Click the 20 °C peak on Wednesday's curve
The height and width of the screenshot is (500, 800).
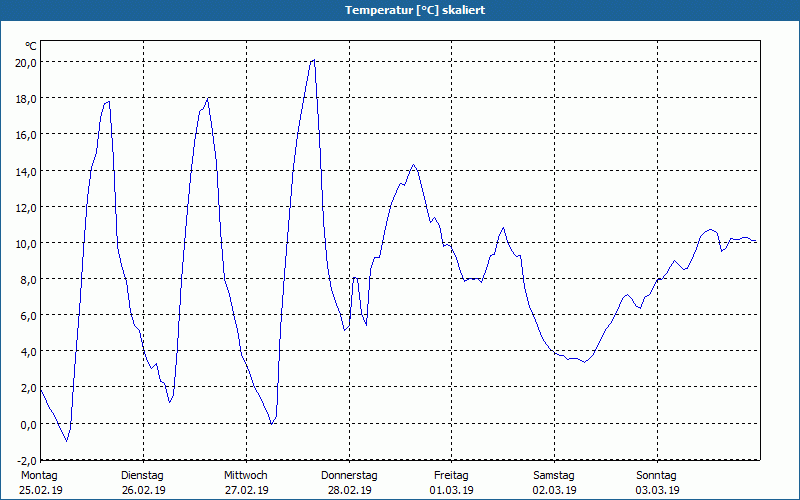314,60
